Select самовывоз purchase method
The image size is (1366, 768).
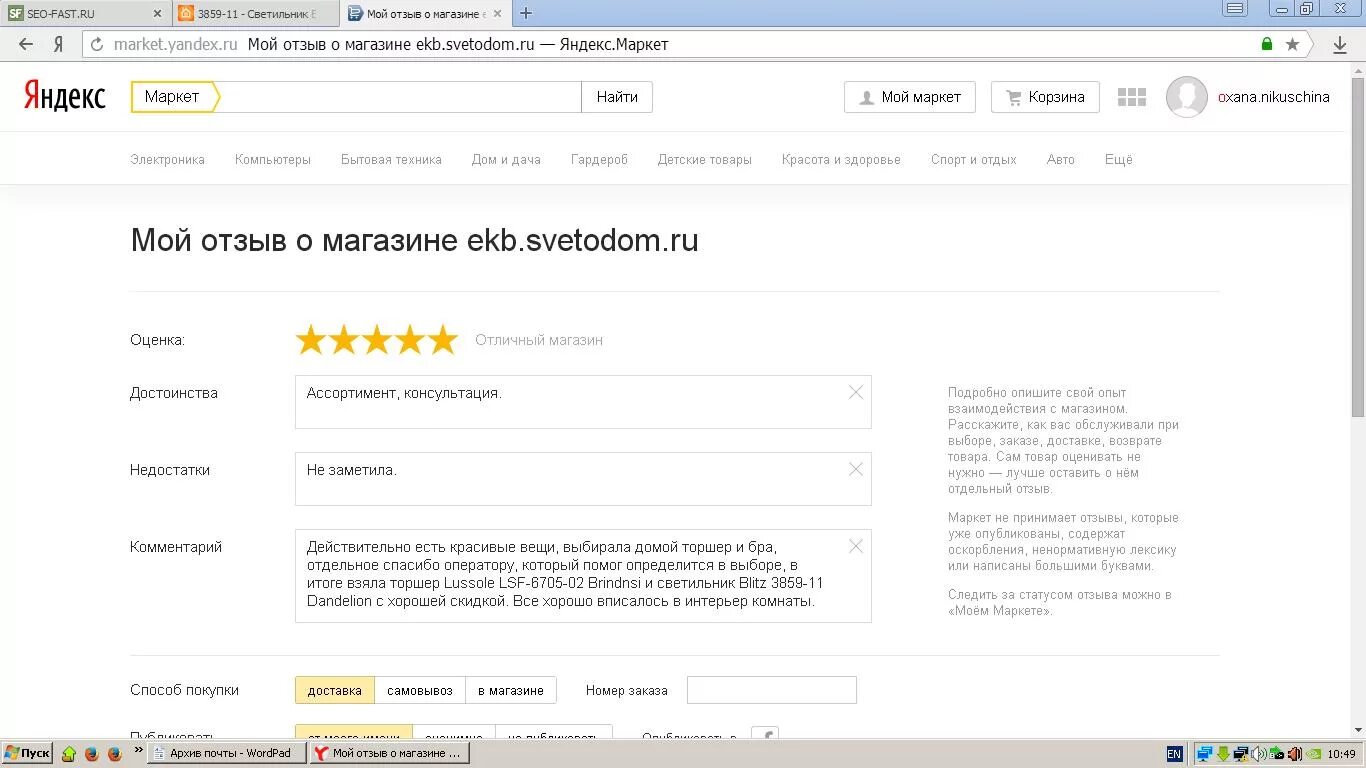point(420,690)
